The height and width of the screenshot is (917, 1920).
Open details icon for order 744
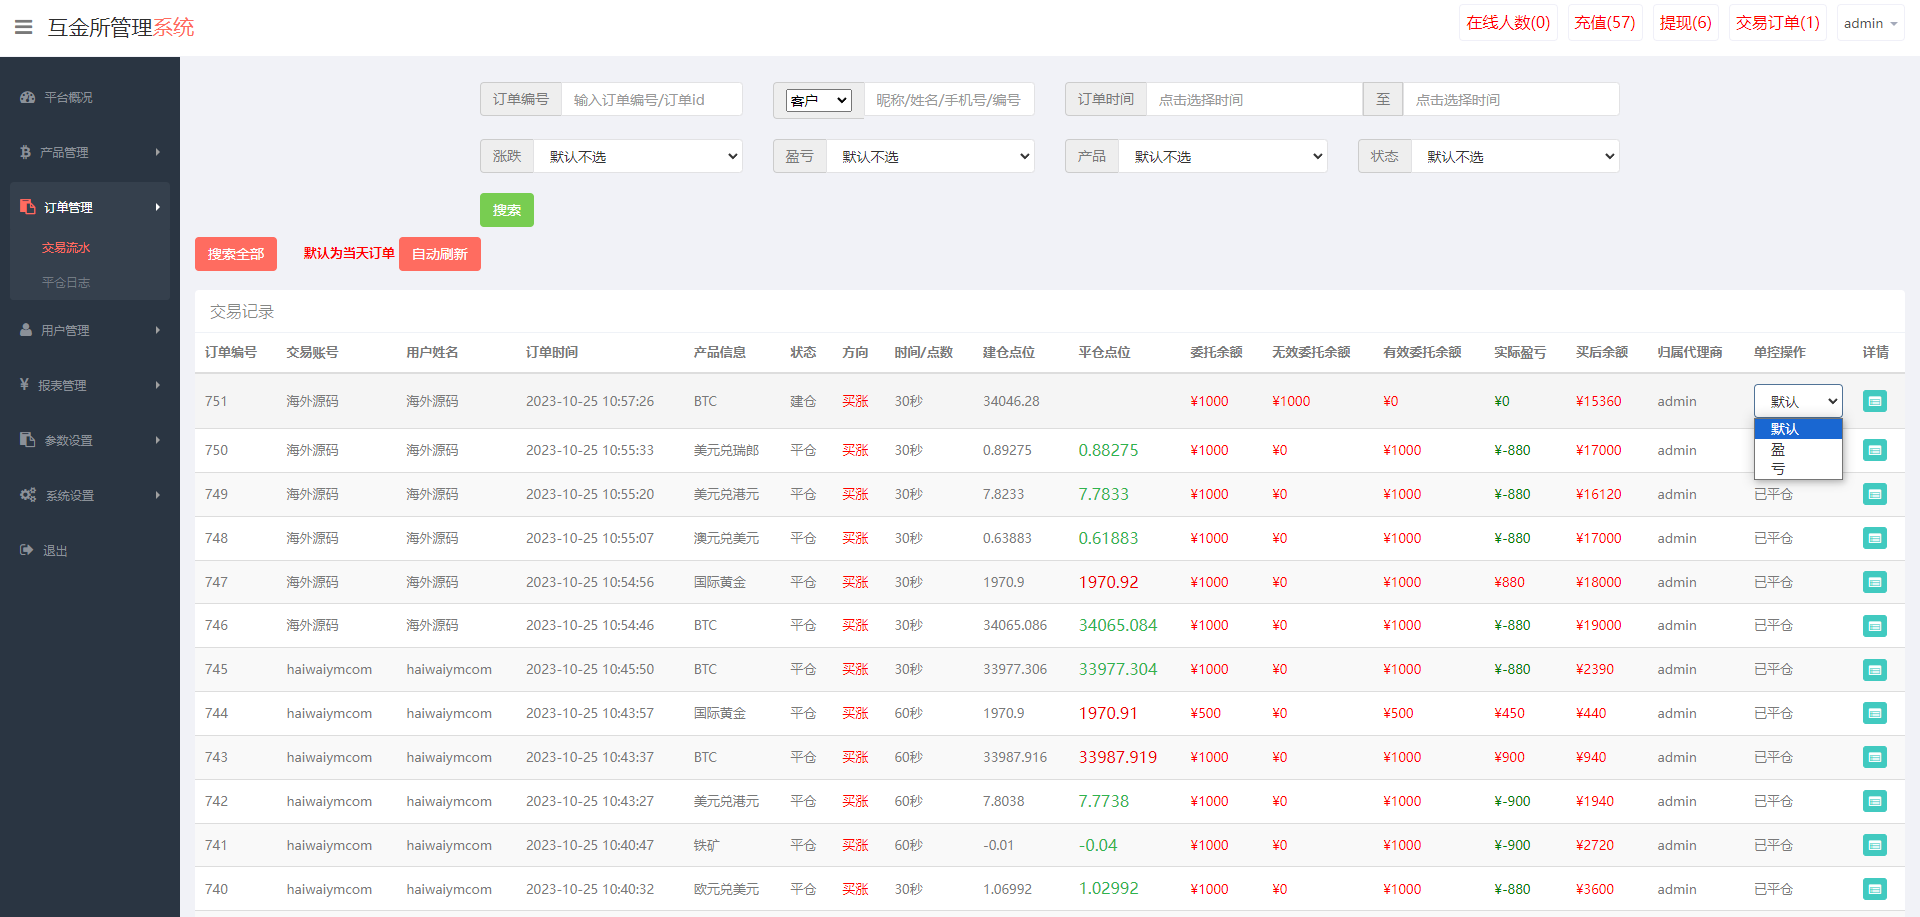[x=1875, y=713]
